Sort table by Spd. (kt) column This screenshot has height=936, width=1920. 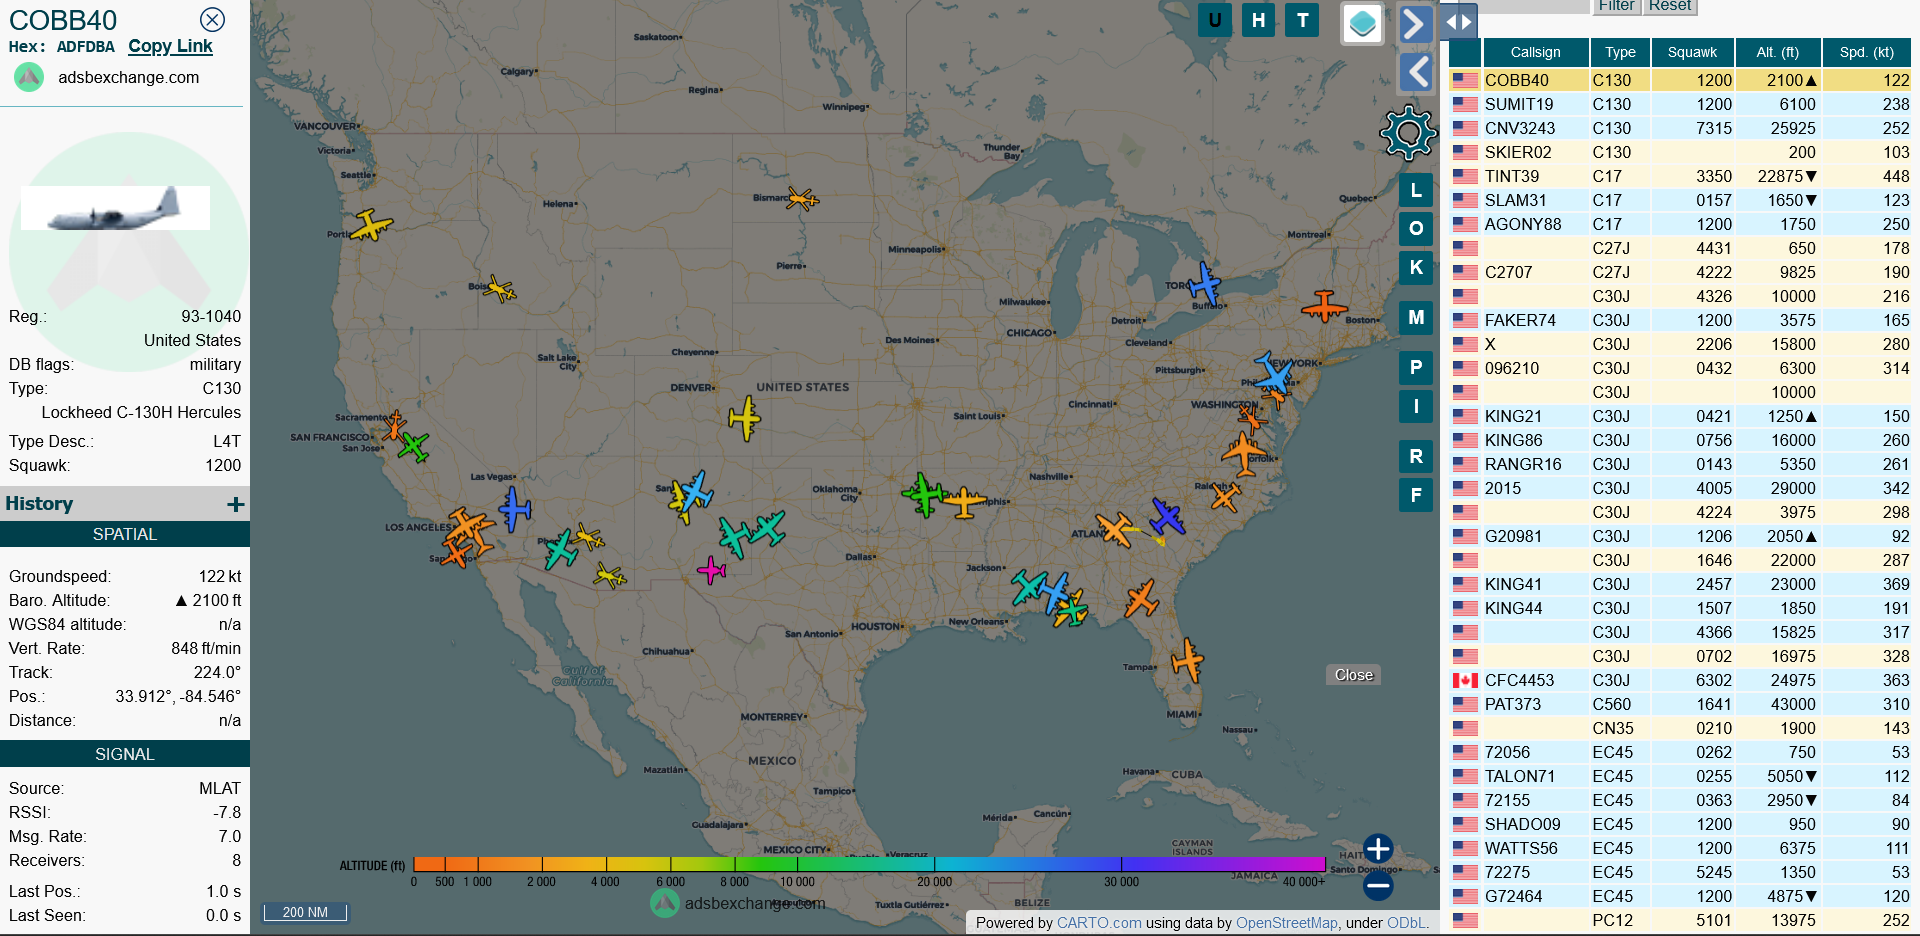tap(1867, 52)
